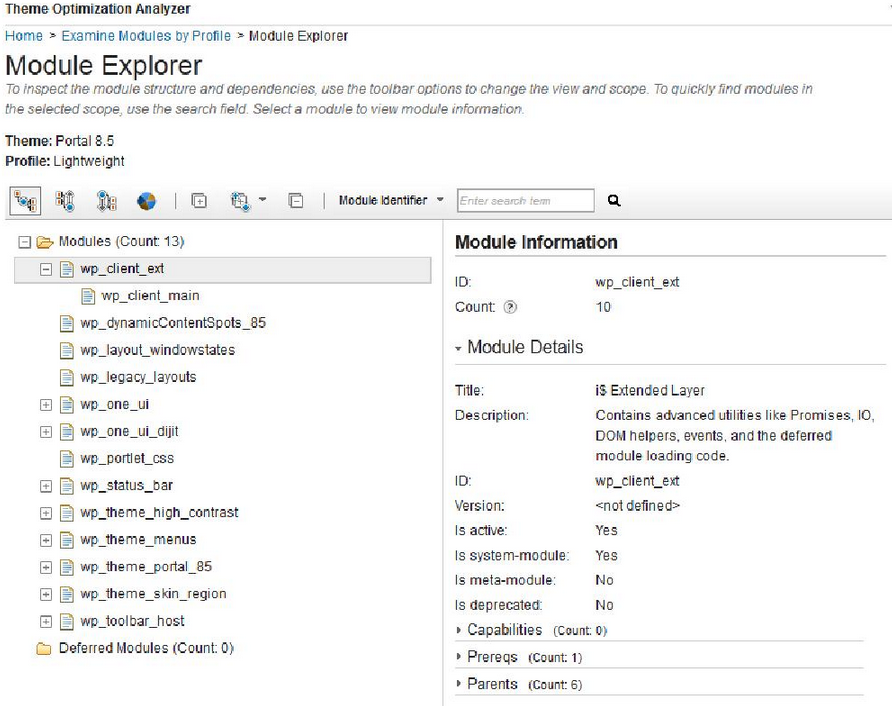Screen dimensions: 892x706
Task: Click the help icon next to Count
Action: click(510, 307)
